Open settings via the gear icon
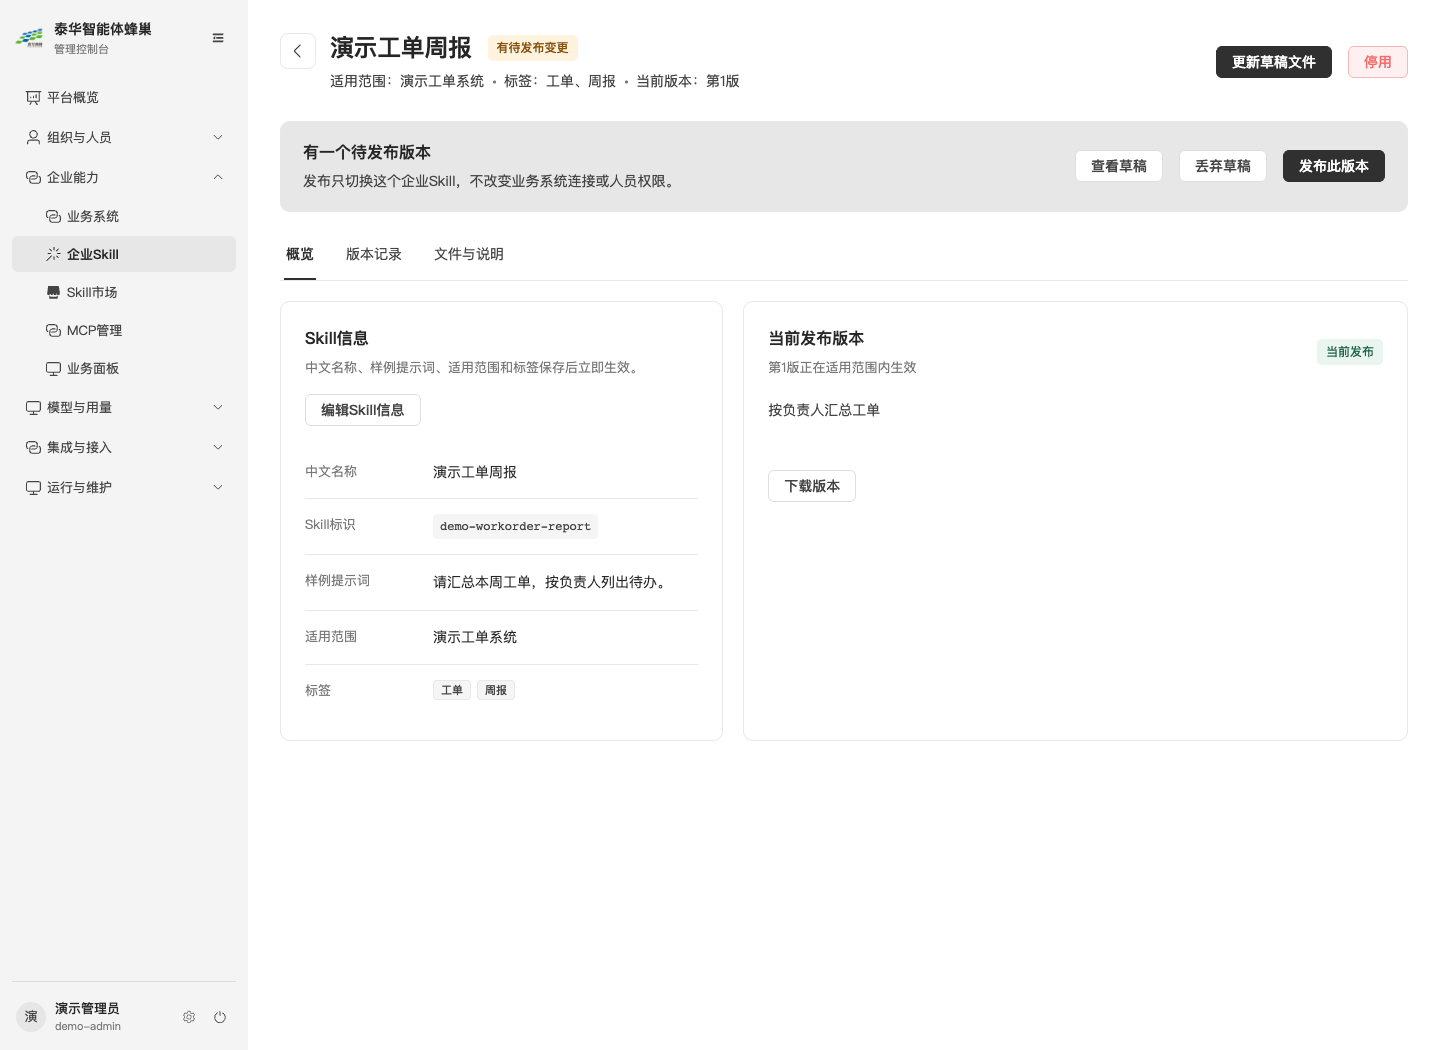The image size is (1440, 1050). [189, 1017]
